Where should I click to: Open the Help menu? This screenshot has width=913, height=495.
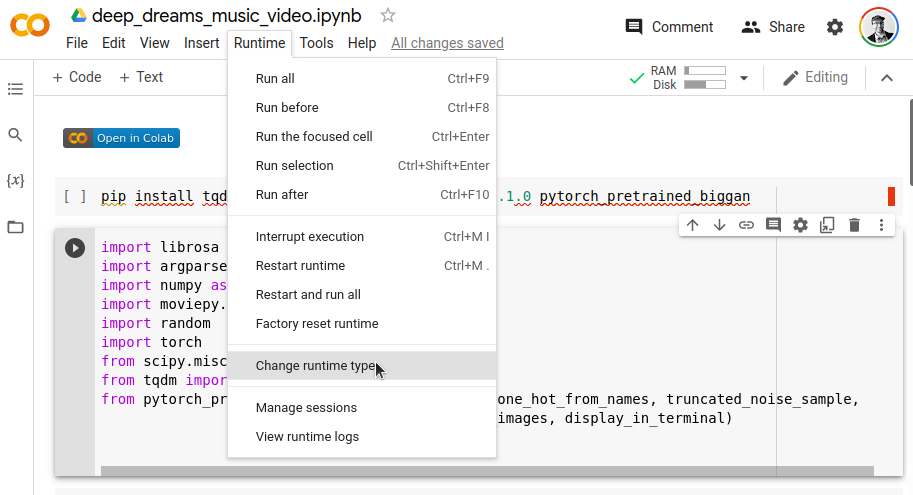tap(362, 43)
